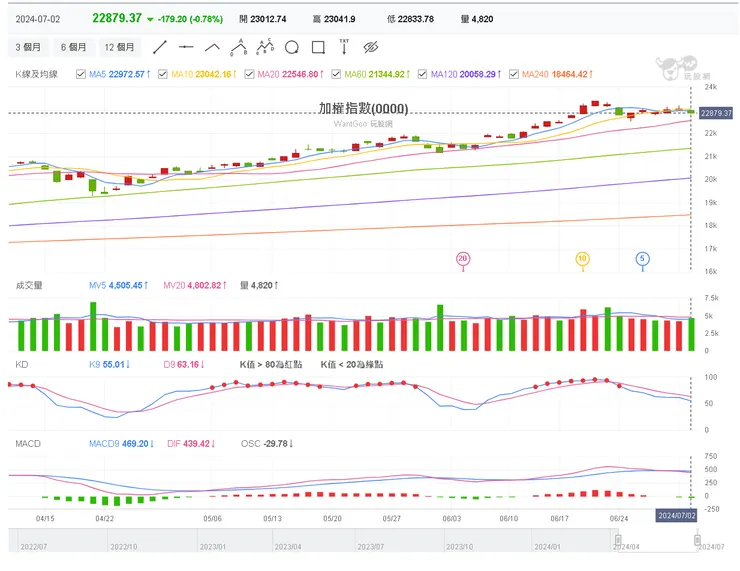The height and width of the screenshot is (571, 740).
Task: Click the 06/03 date label on x-axis
Action: [452, 518]
